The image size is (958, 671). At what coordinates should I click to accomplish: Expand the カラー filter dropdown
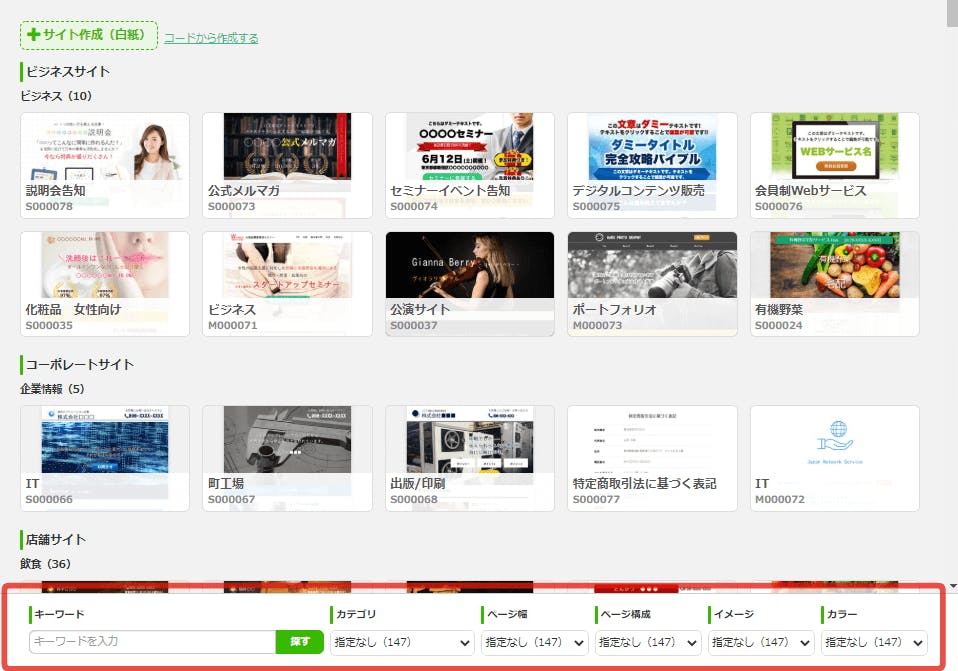874,642
